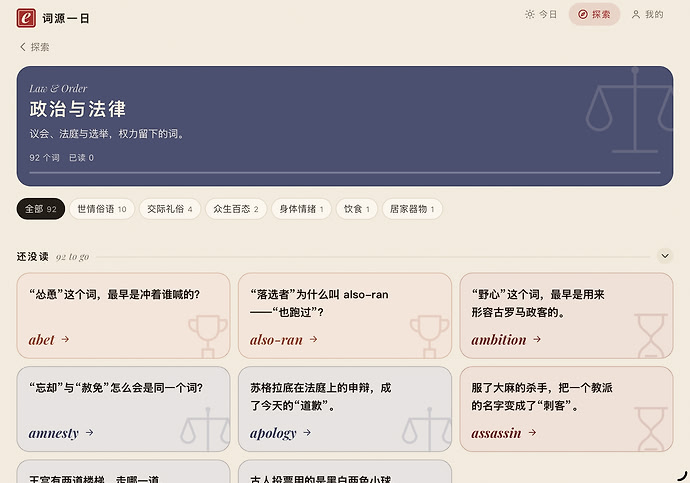Image resolution: width=690 pixels, height=483 pixels.
Task: Filter by 世情俗语 10 chip
Action: [102, 209]
